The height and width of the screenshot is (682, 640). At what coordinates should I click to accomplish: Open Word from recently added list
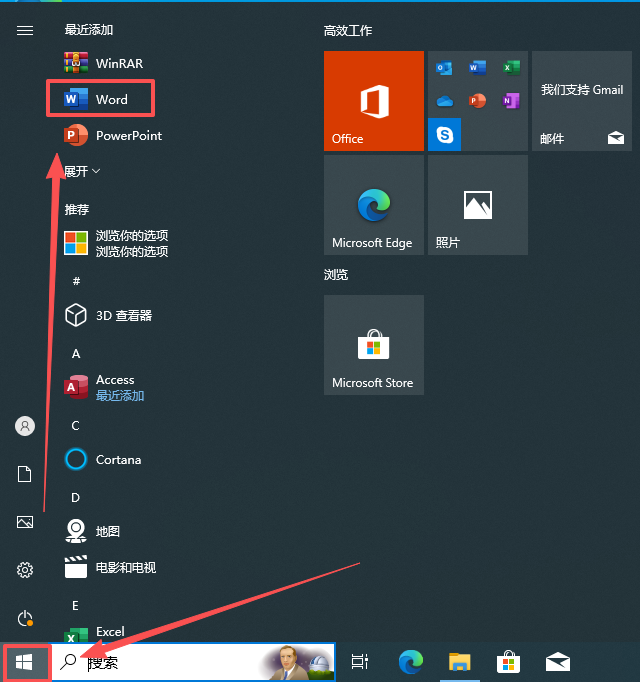(x=101, y=99)
